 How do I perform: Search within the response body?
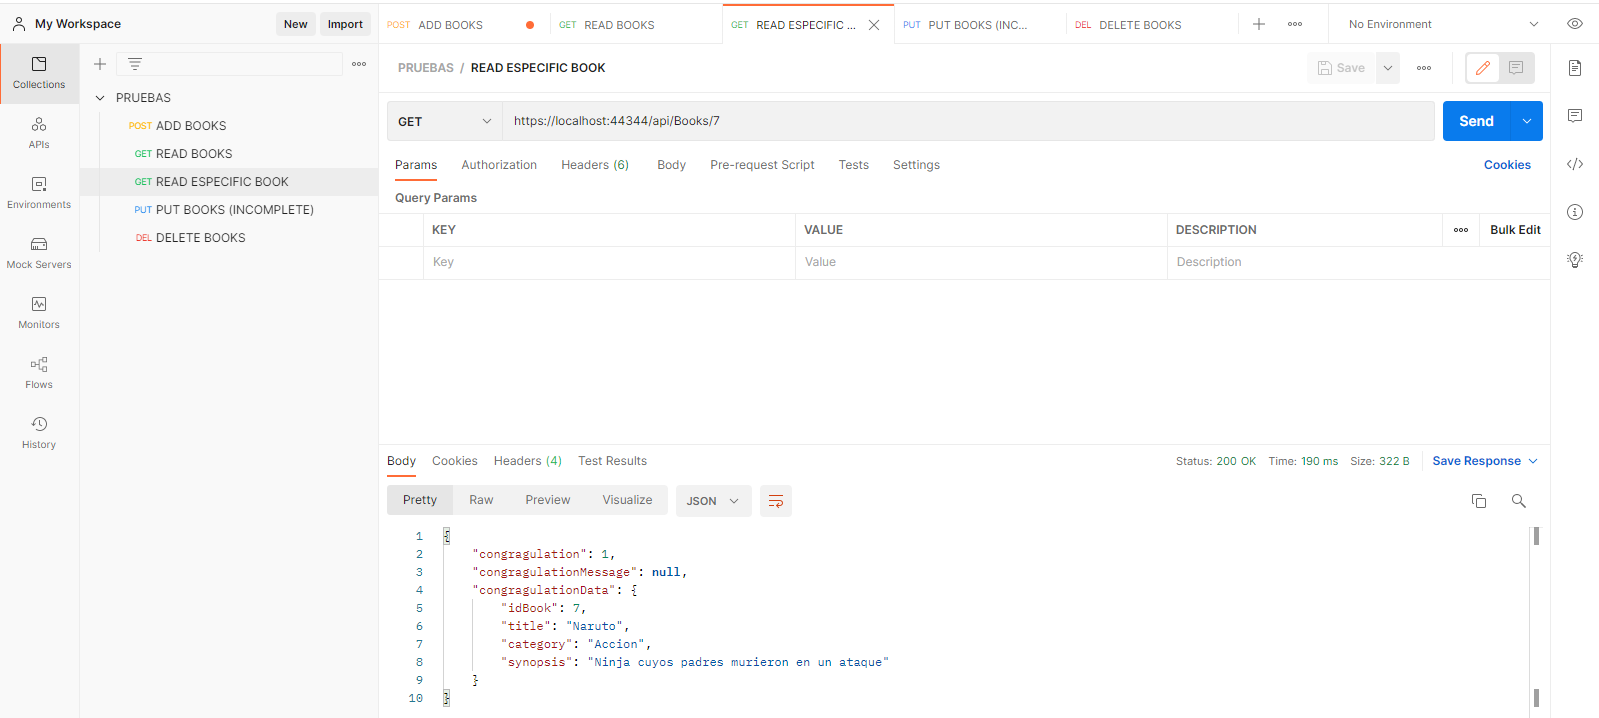pyautogui.click(x=1519, y=501)
